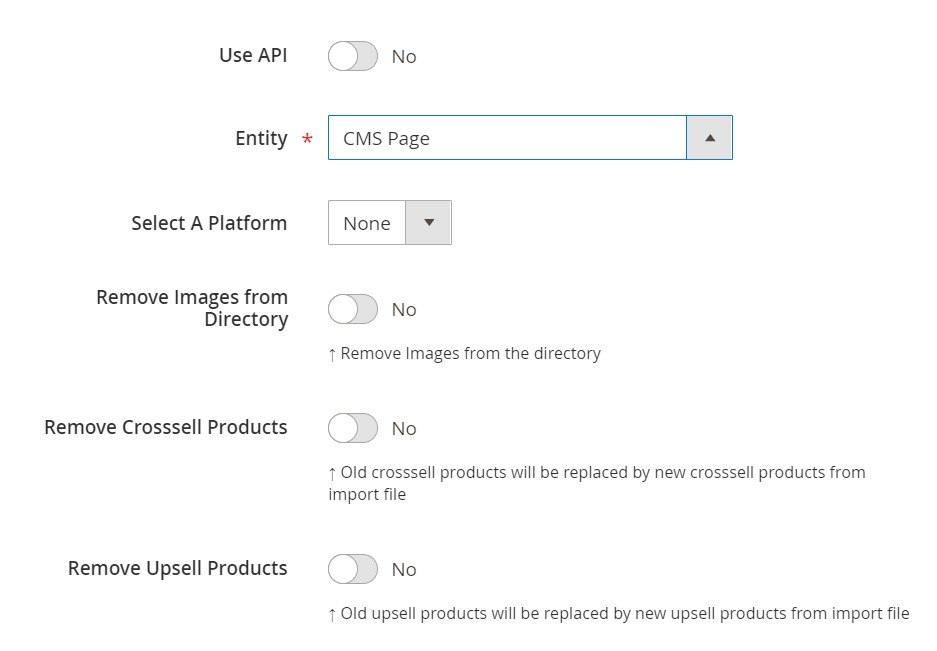Viewport: 937px width, 651px height.
Task: Click the Entity field label
Action: click(x=261, y=138)
